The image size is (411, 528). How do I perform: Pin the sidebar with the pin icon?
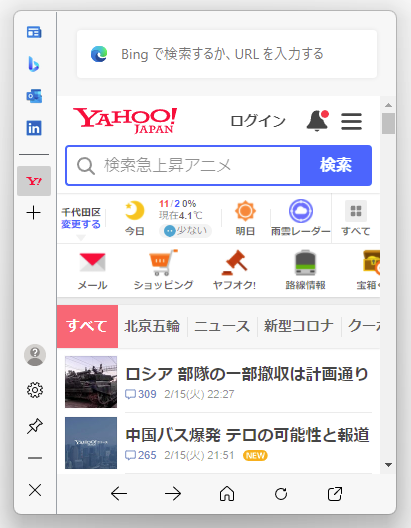(35, 426)
